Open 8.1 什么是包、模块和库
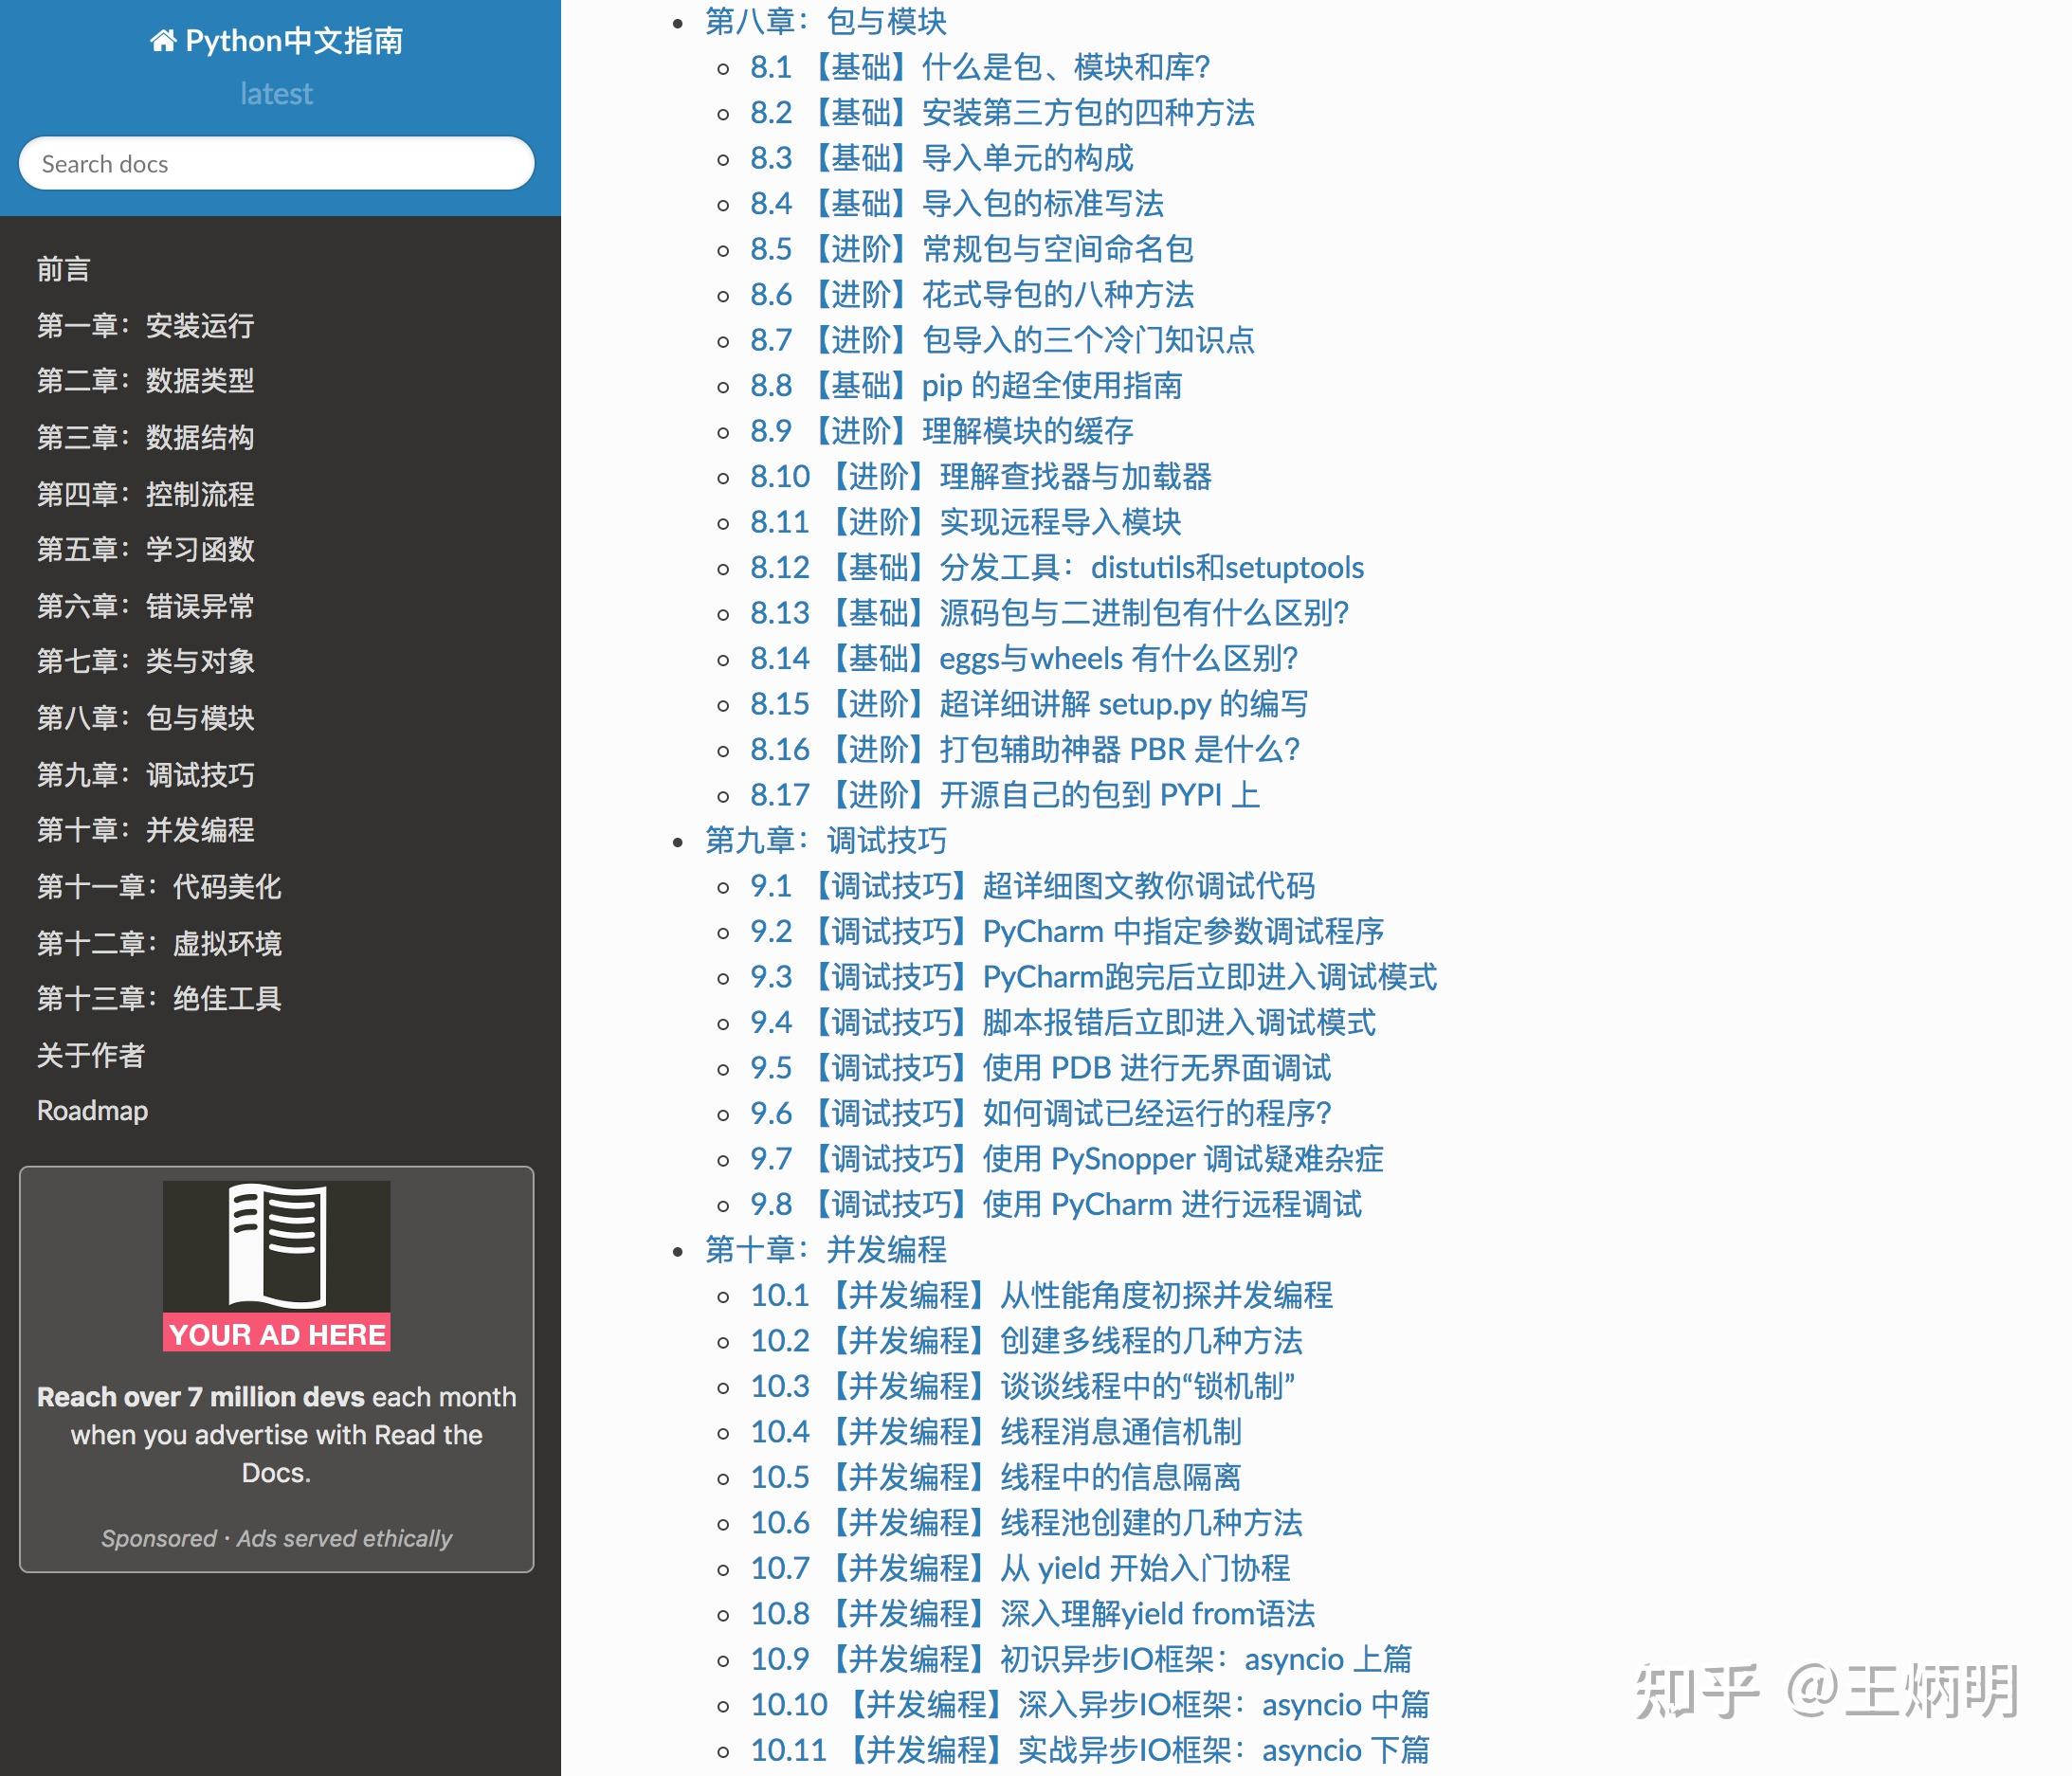The image size is (2072, 1776). pos(980,67)
